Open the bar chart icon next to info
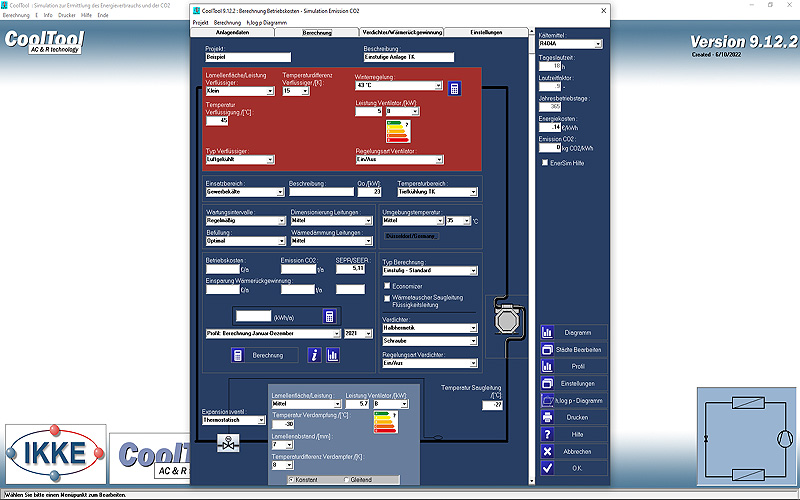 tap(332, 354)
